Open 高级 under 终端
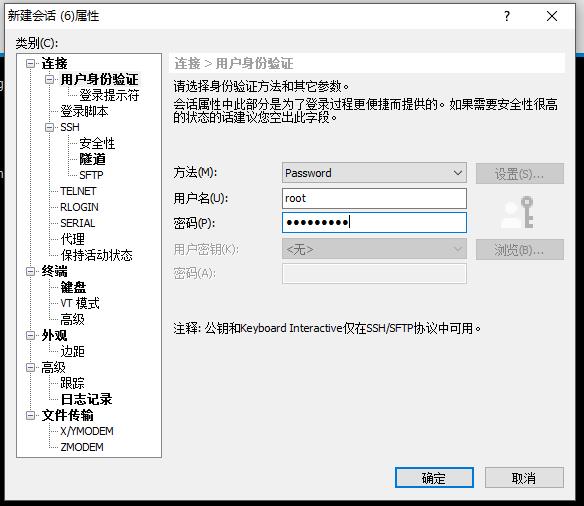The image size is (584, 506). pos(73,319)
